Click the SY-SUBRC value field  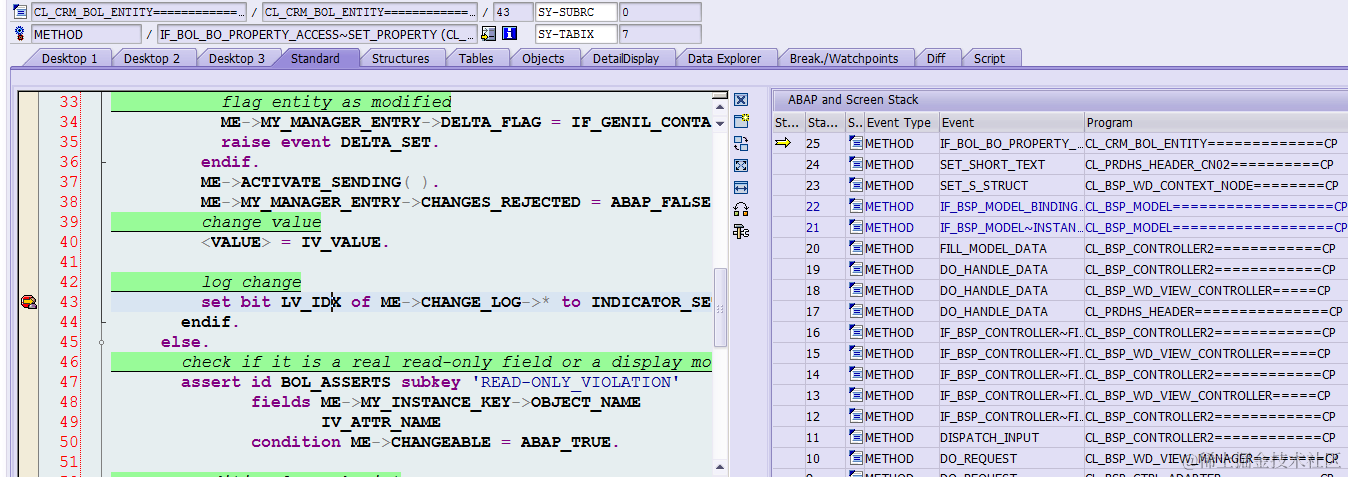[659, 12]
